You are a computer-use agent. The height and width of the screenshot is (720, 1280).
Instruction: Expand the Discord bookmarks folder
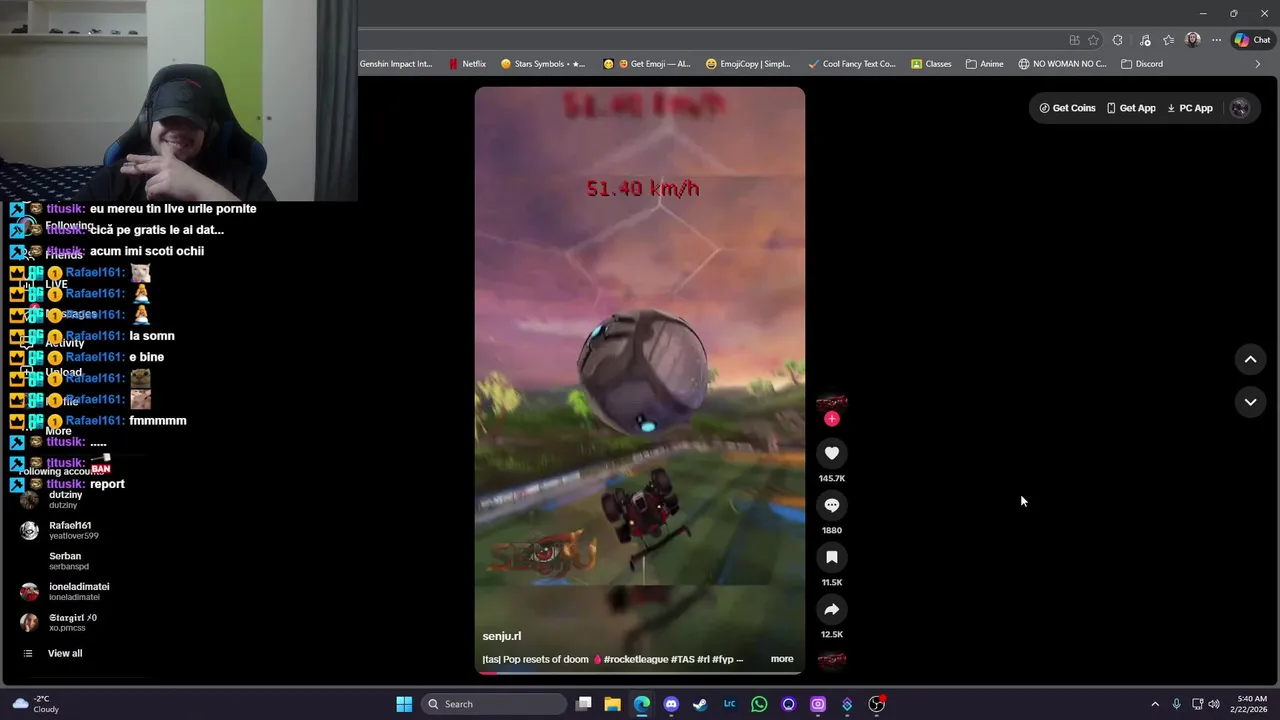(1142, 64)
